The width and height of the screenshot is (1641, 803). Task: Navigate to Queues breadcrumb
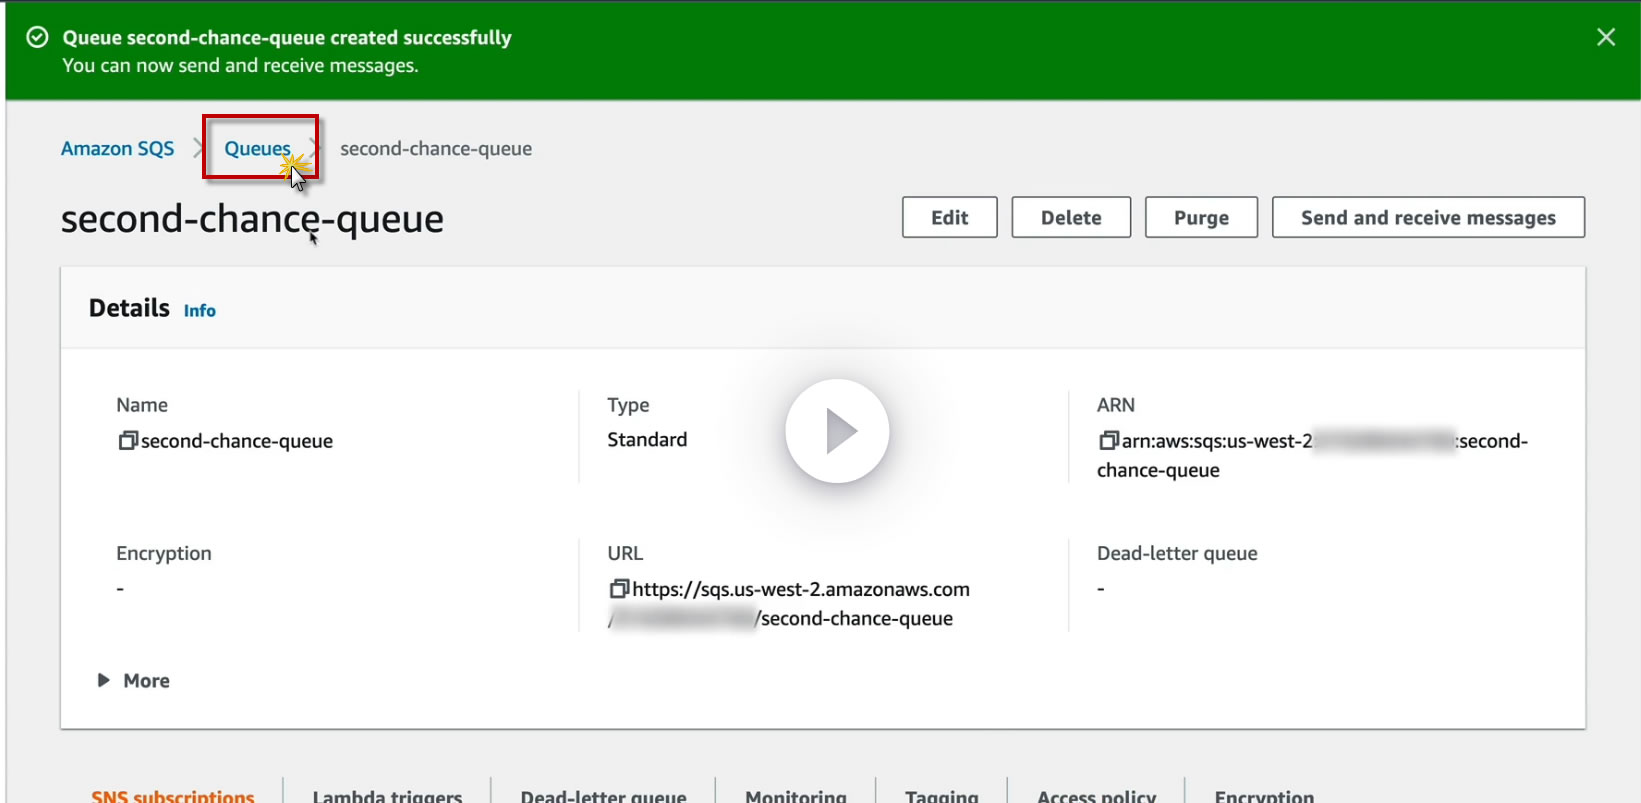click(x=257, y=149)
